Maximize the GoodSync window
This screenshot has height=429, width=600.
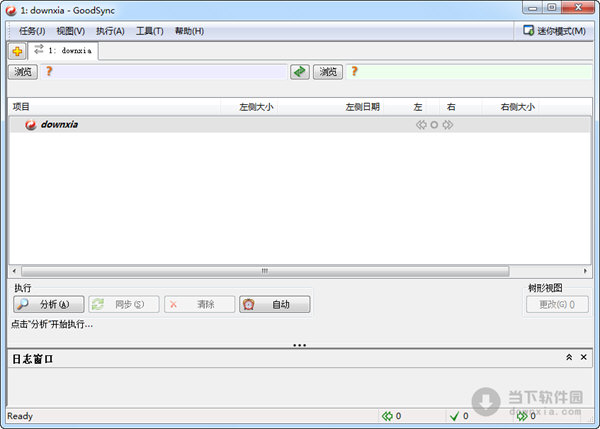coord(552,8)
